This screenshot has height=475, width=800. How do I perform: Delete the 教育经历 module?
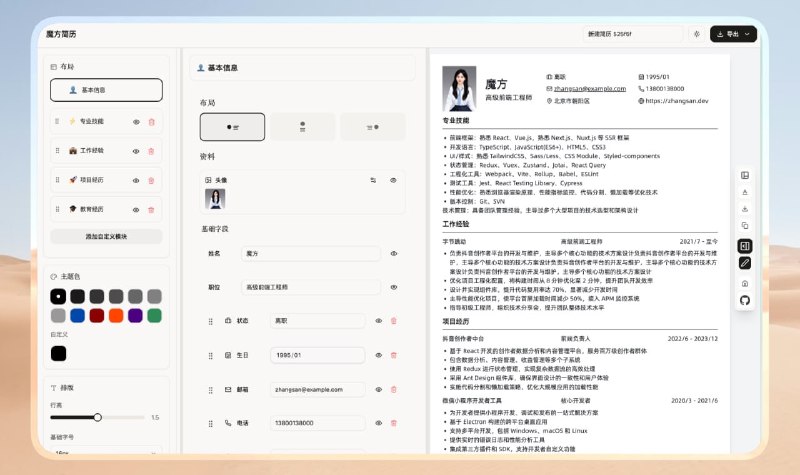[x=151, y=210]
